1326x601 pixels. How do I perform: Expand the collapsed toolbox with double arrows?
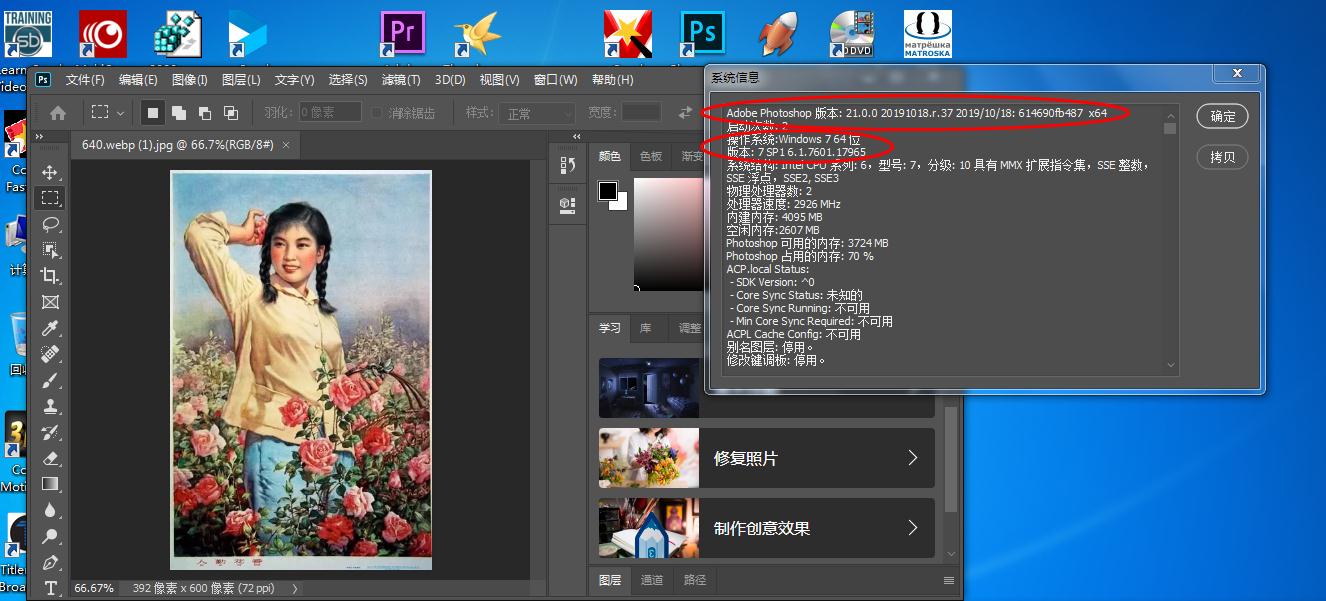pos(40,137)
